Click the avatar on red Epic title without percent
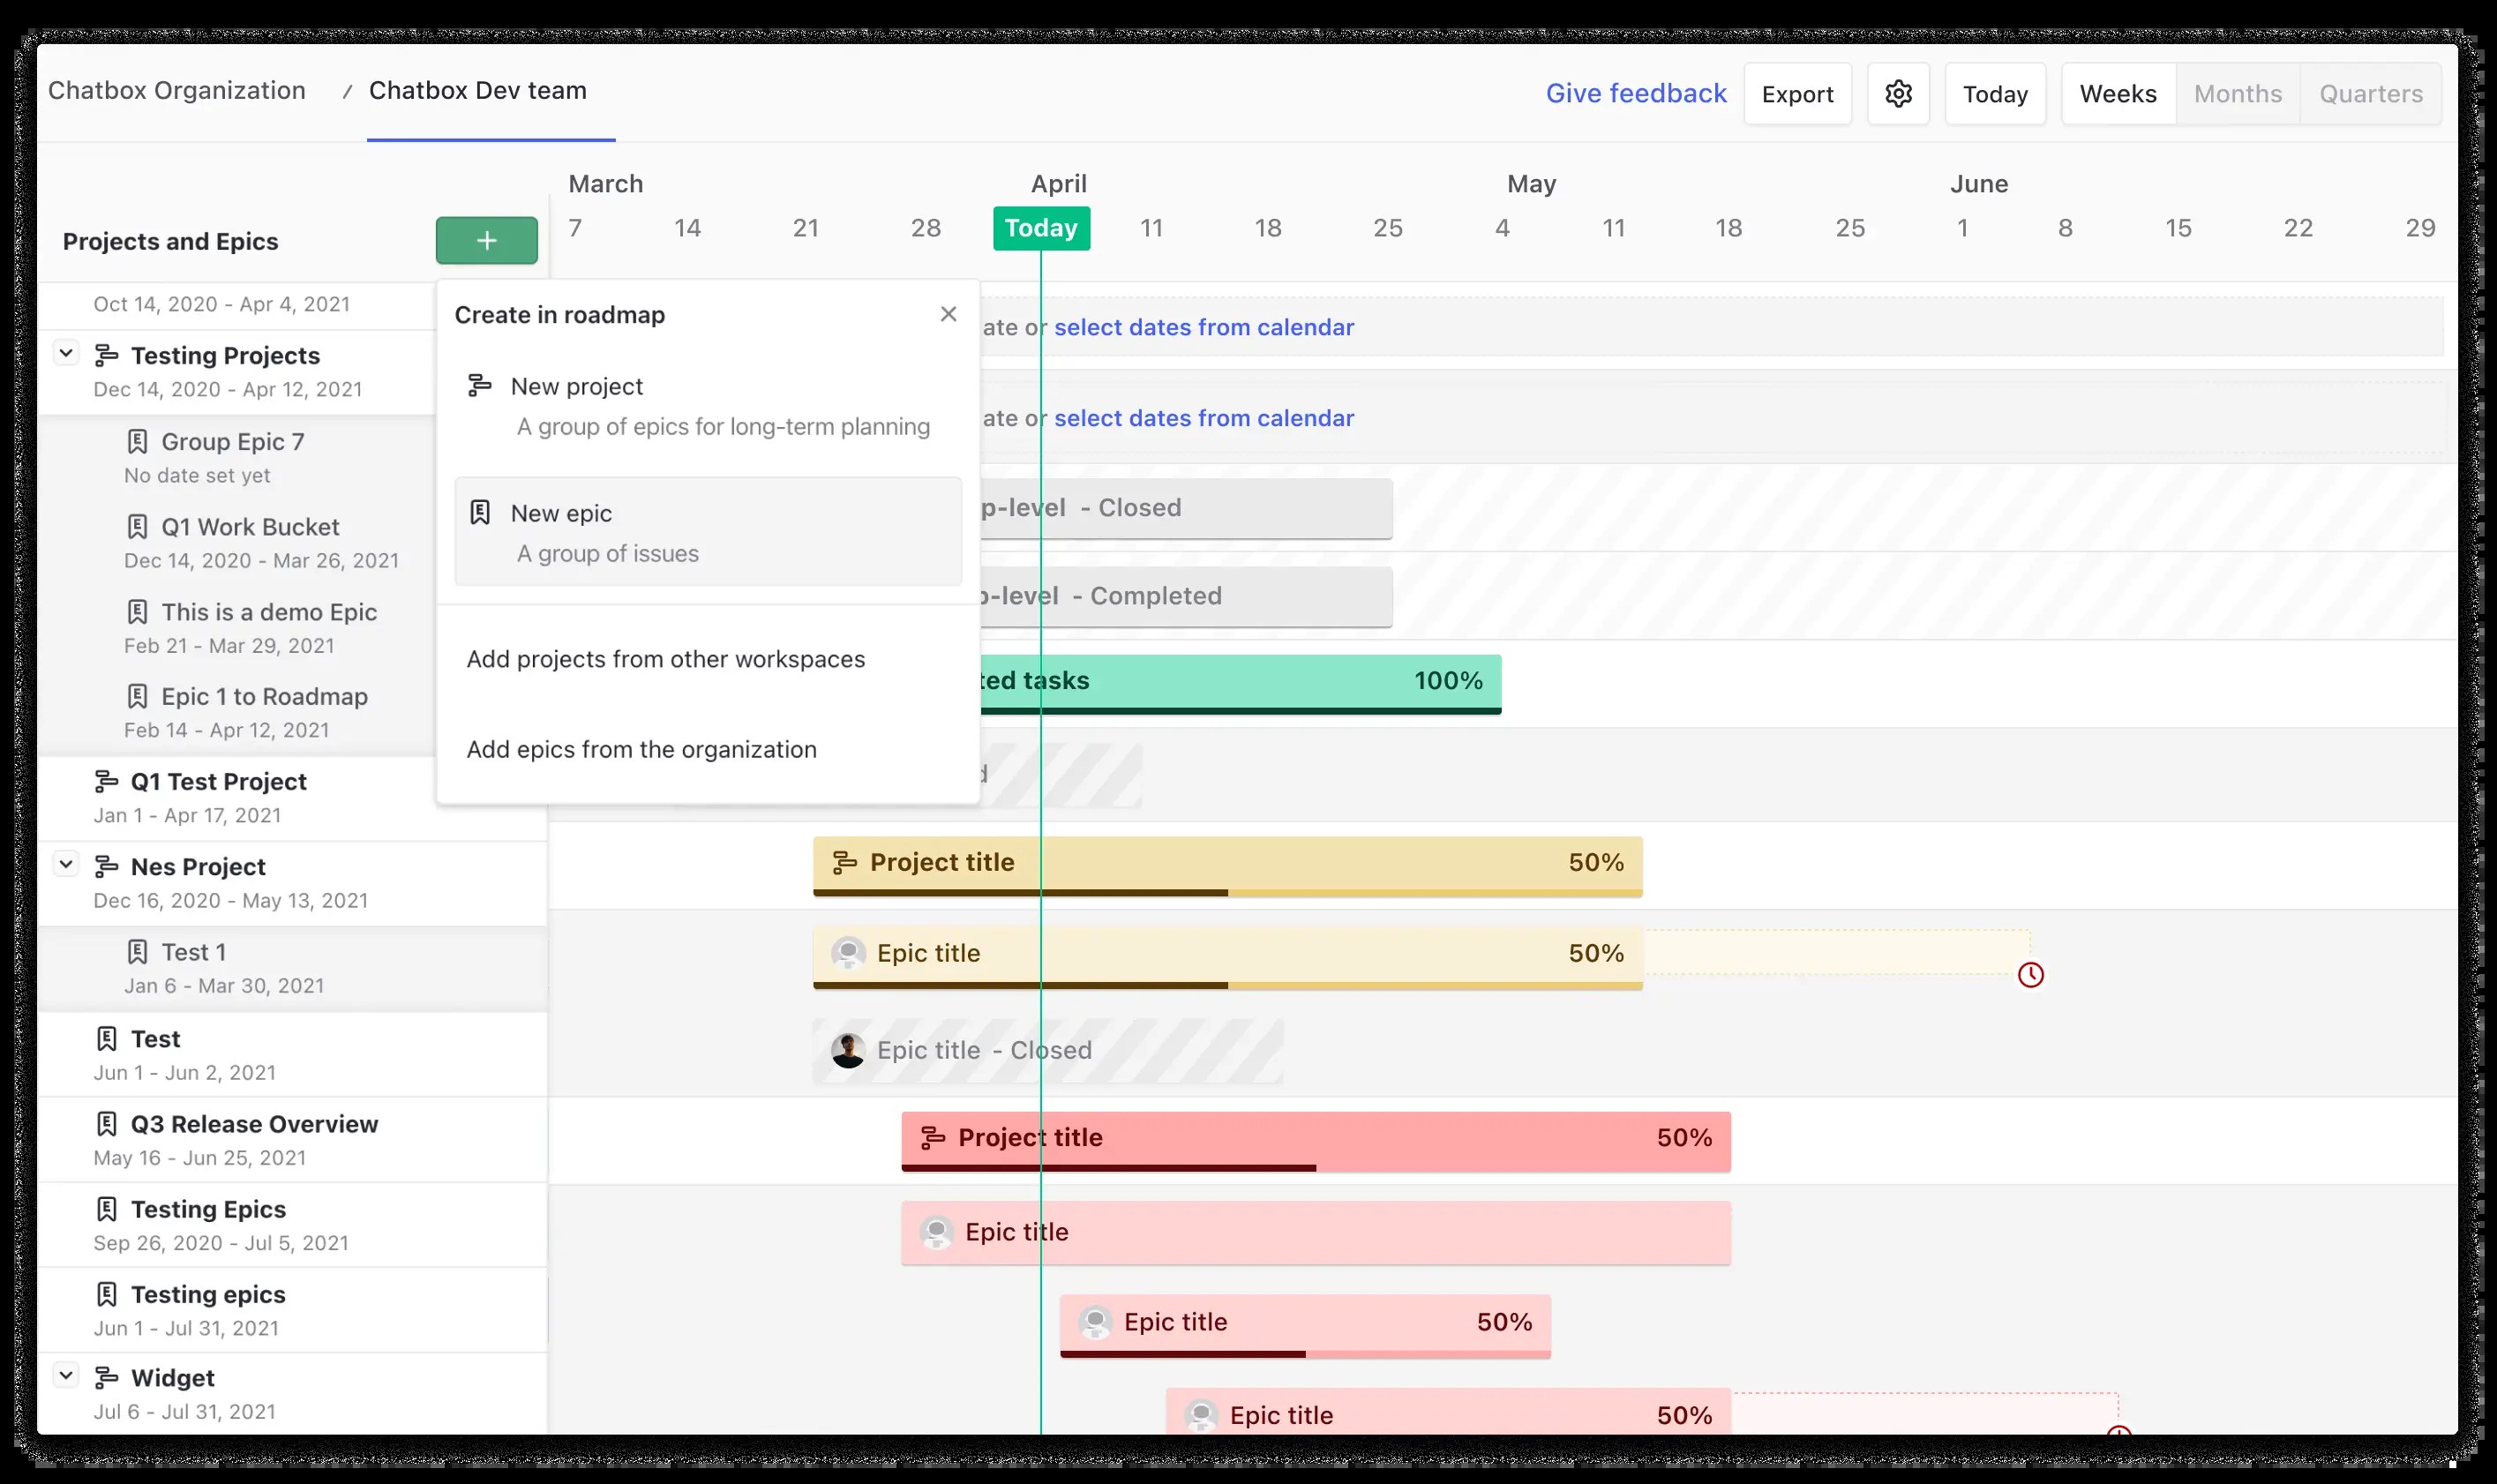 pyautogui.click(x=936, y=1232)
